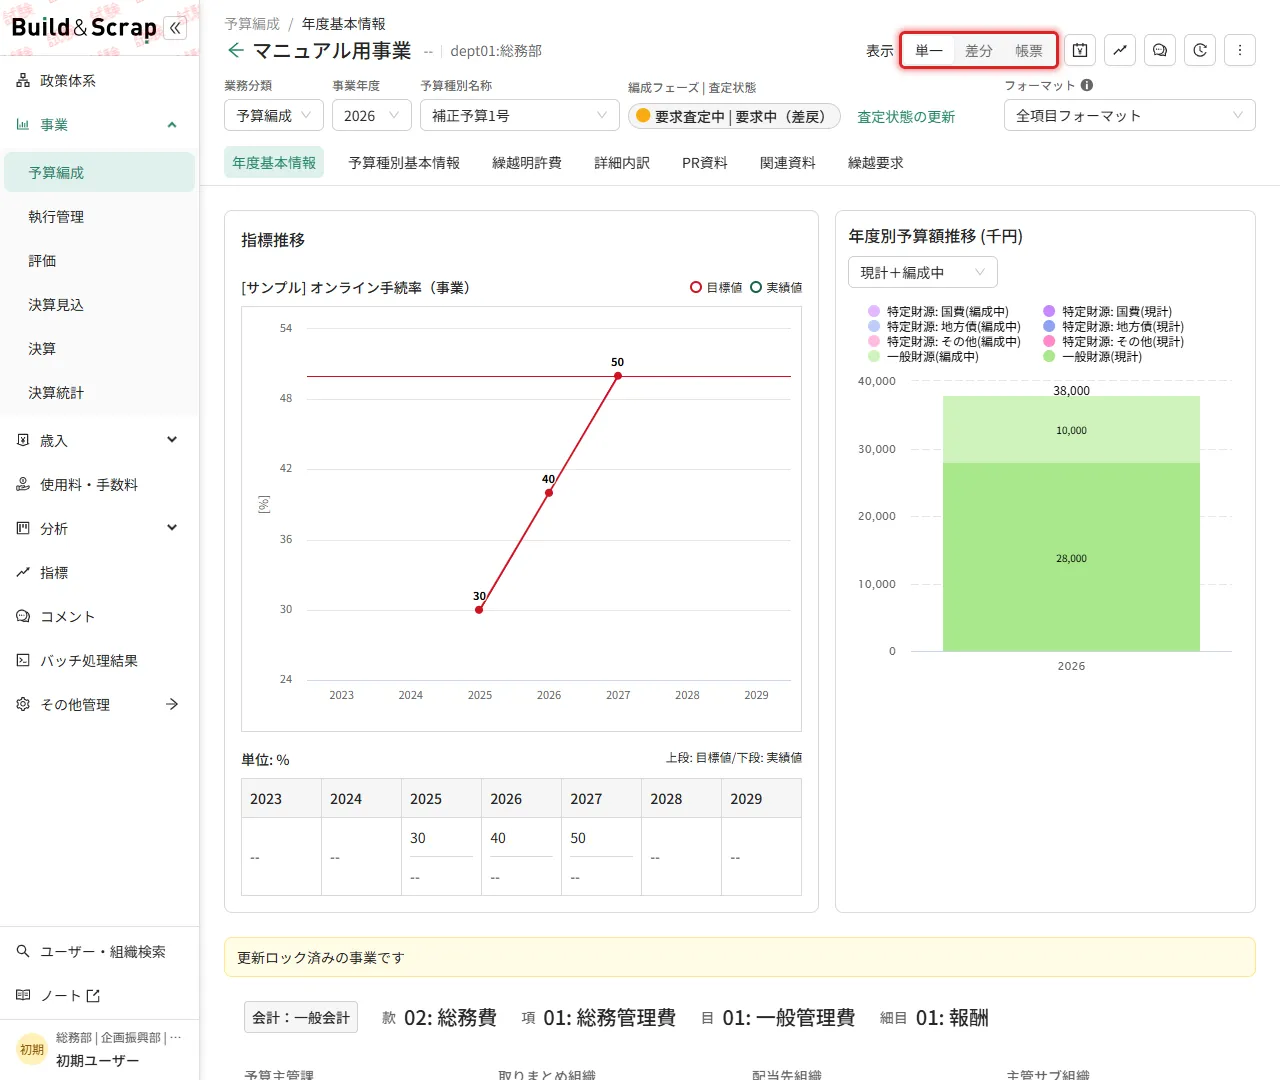1280x1080 pixels.
Task: Click the フォーマット info icon
Action: pyautogui.click(x=1087, y=85)
